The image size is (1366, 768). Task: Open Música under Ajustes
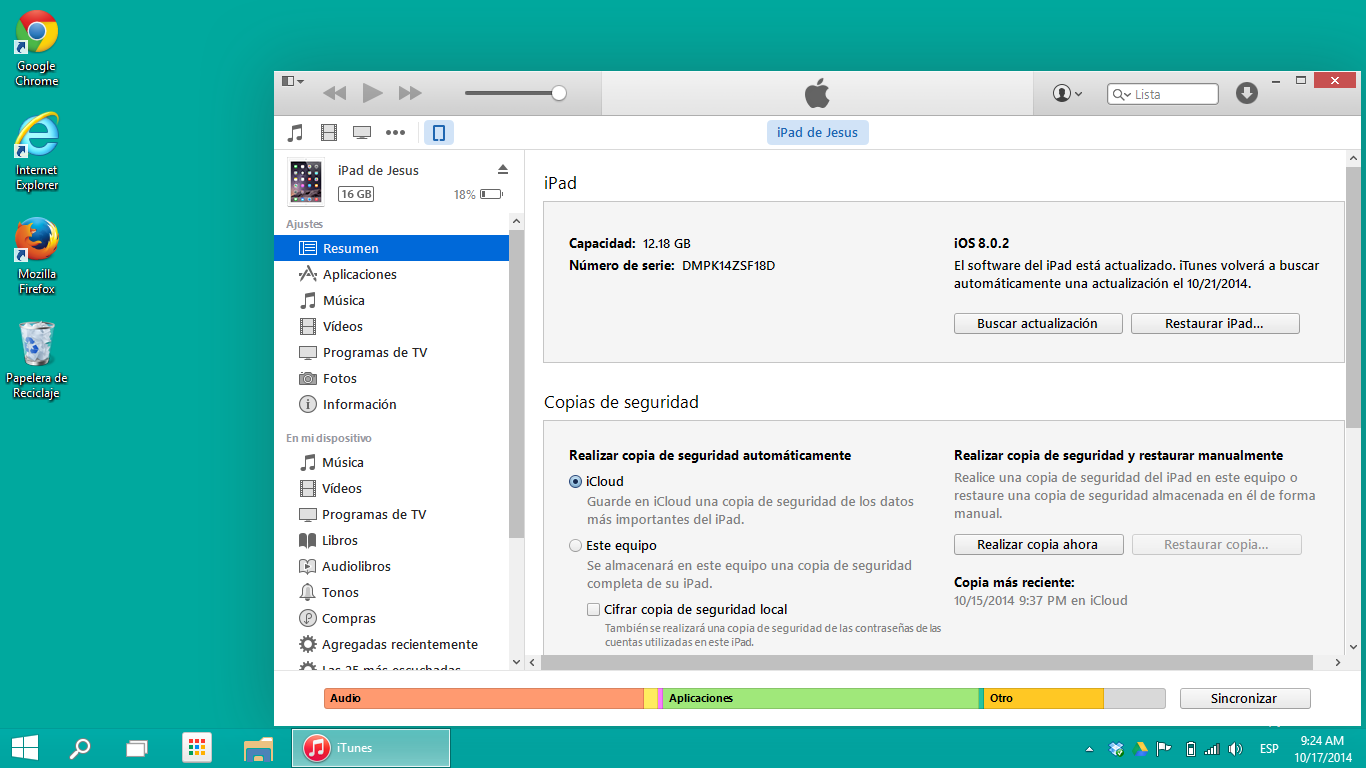(391, 300)
